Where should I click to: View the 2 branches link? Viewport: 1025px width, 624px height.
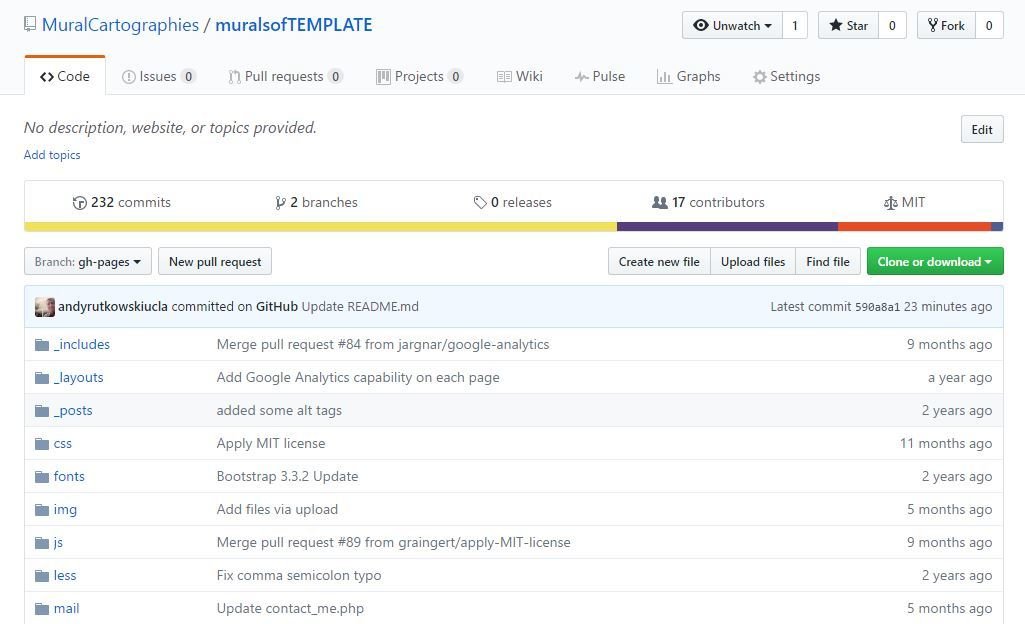[316, 203]
